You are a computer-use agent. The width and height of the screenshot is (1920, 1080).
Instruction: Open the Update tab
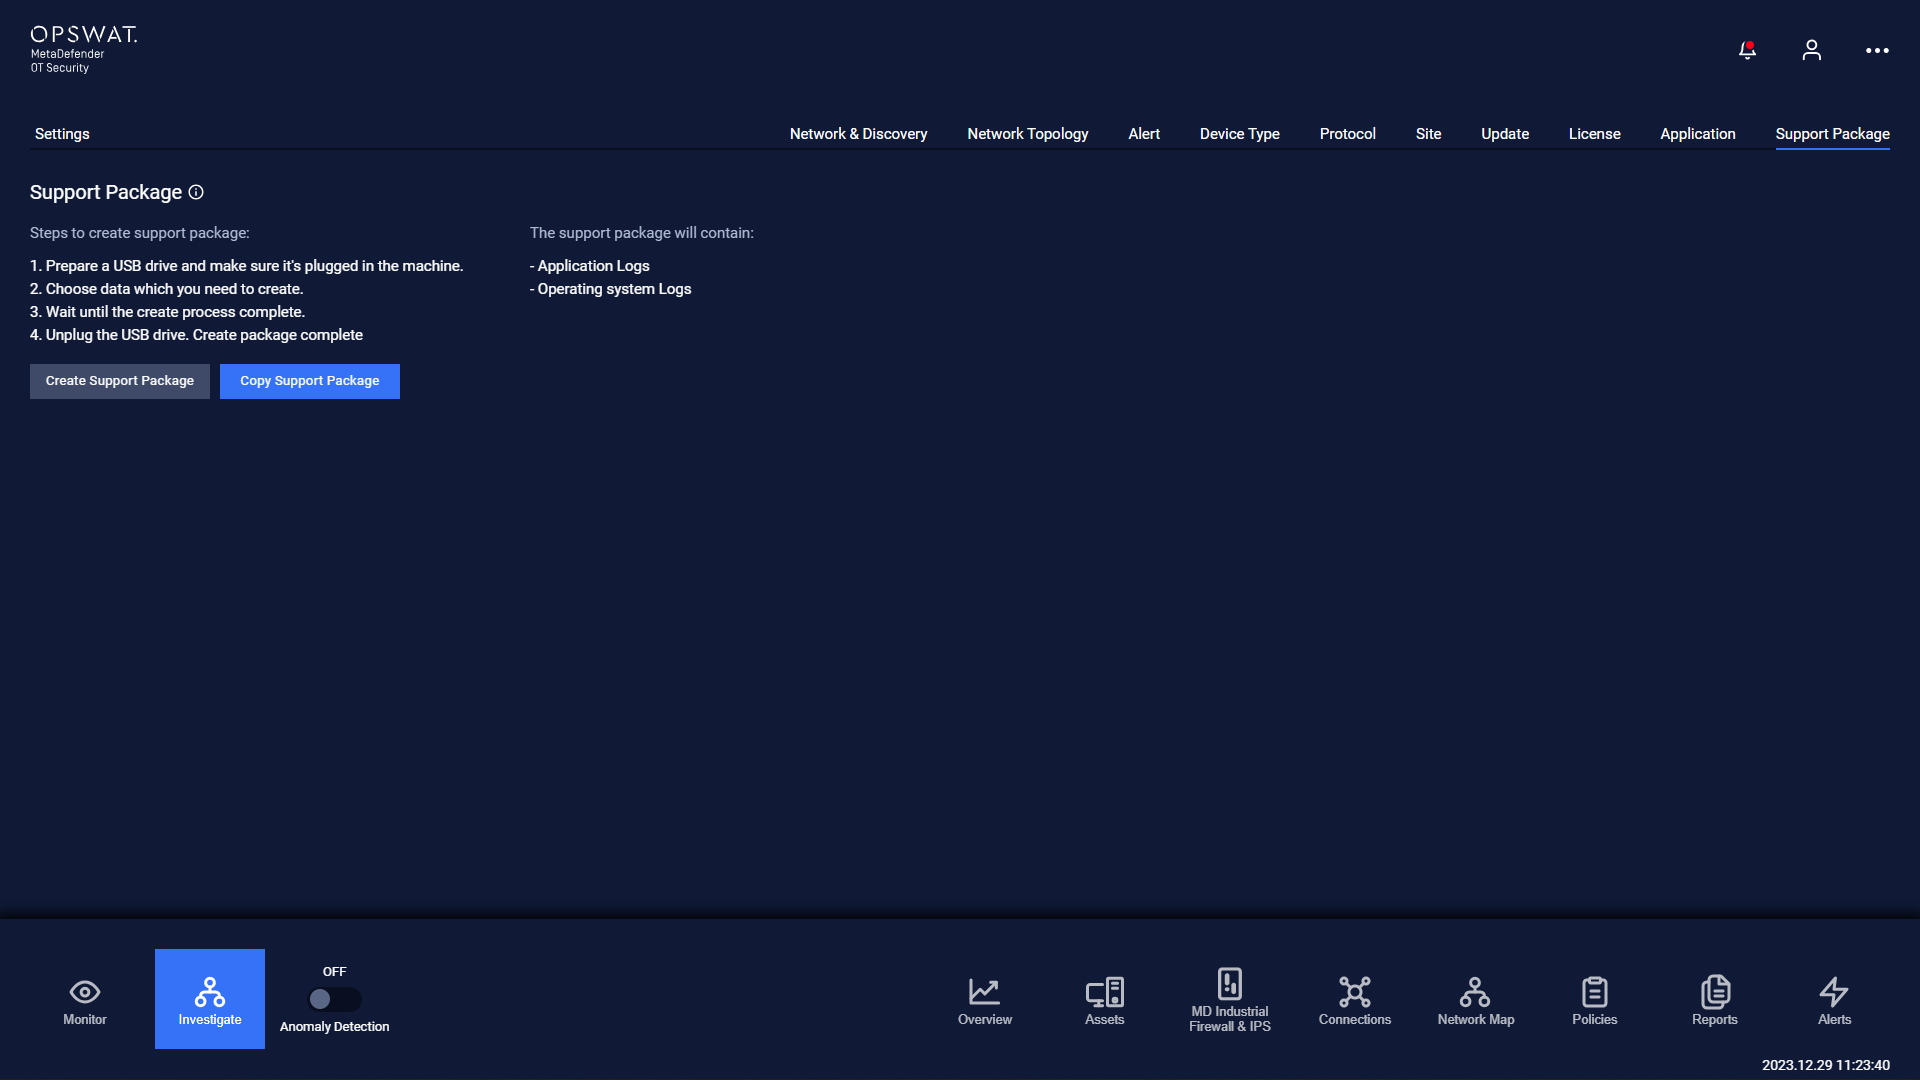click(x=1505, y=134)
